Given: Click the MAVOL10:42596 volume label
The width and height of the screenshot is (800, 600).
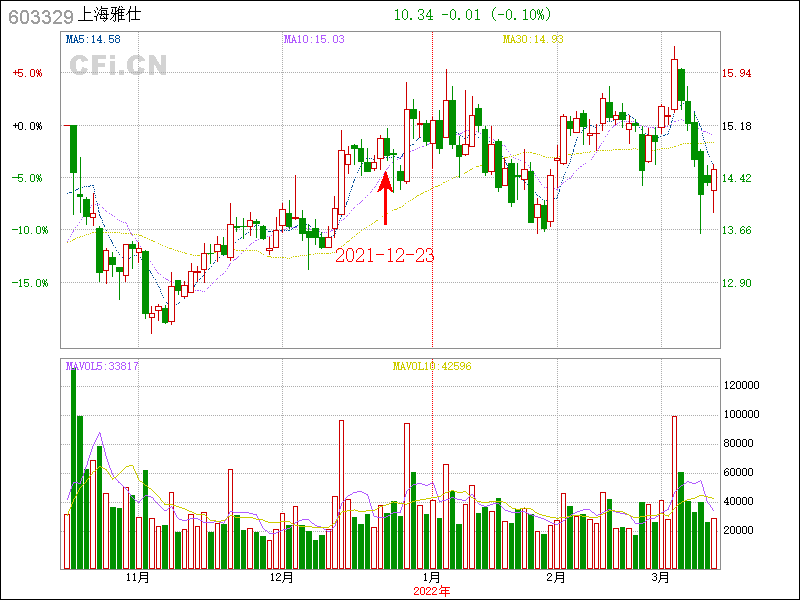Looking at the screenshot, I should click(x=432, y=366).
